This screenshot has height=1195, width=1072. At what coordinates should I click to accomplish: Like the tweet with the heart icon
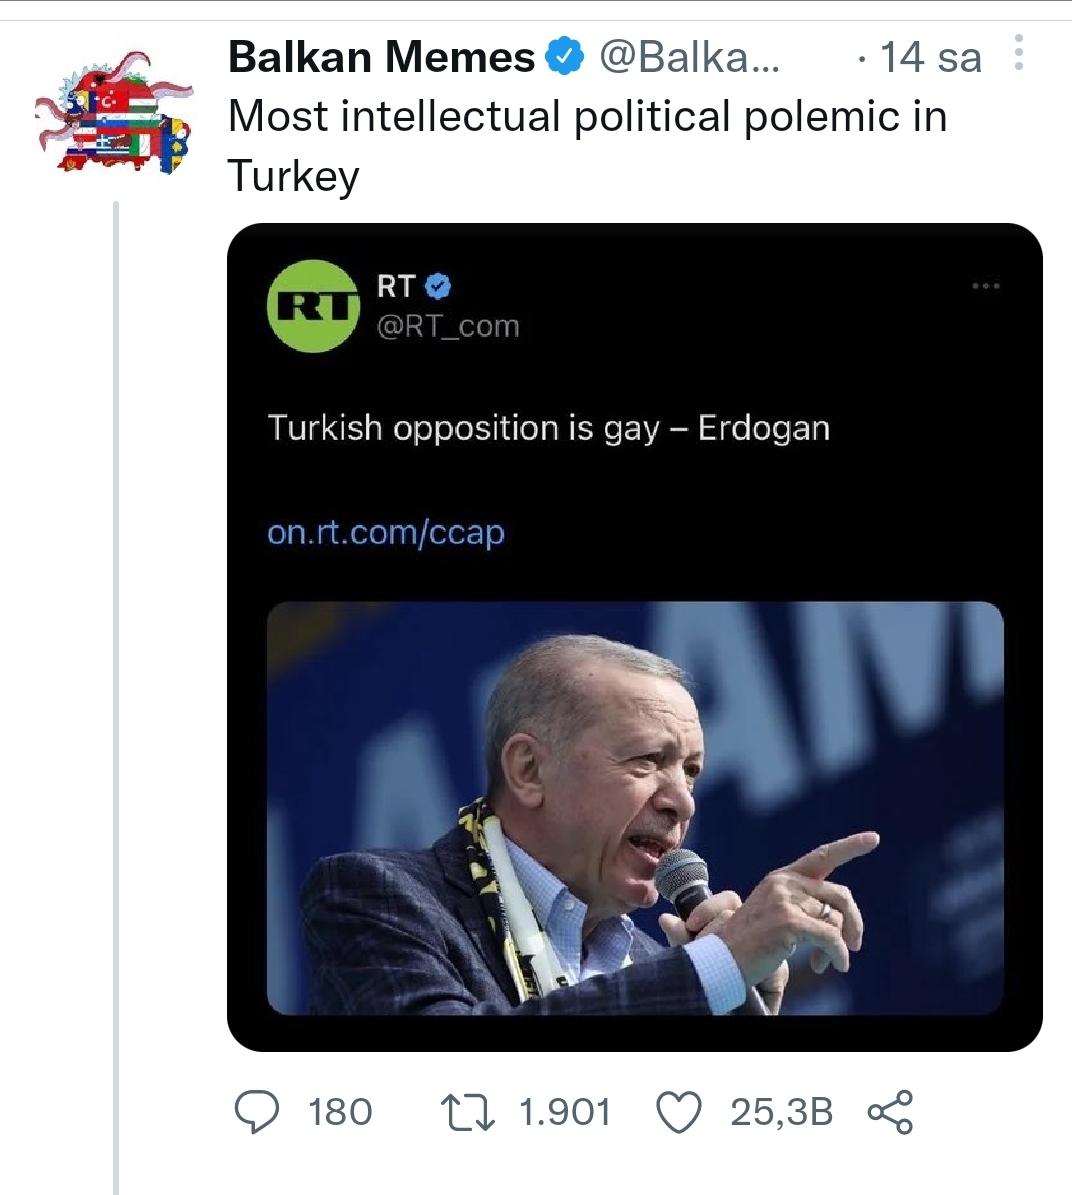(x=679, y=1112)
